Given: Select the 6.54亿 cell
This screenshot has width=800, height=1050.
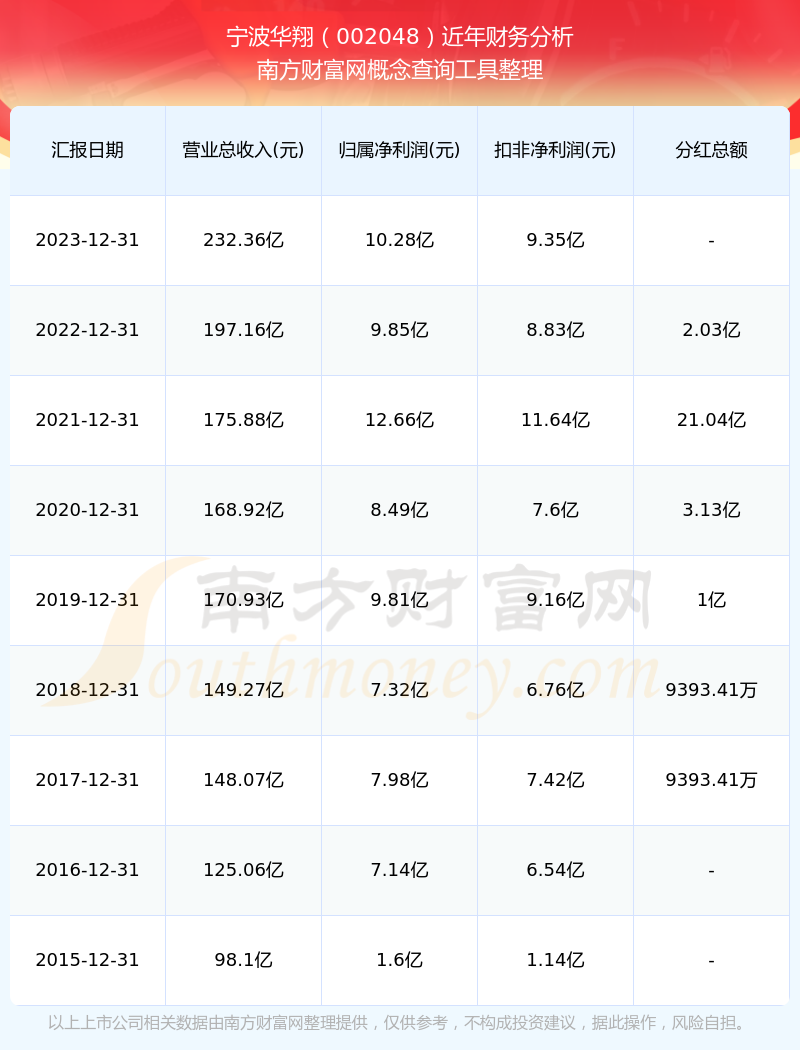Looking at the screenshot, I should tap(556, 871).
